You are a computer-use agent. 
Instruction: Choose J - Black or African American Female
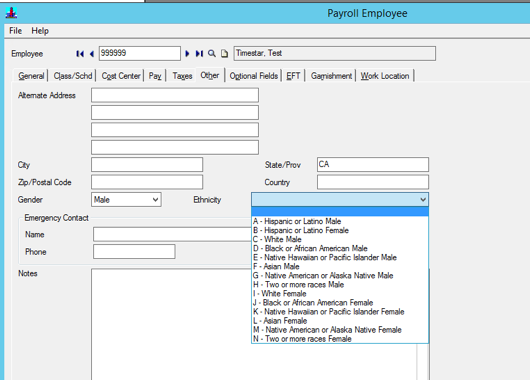pyautogui.click(x=340, y=303)
